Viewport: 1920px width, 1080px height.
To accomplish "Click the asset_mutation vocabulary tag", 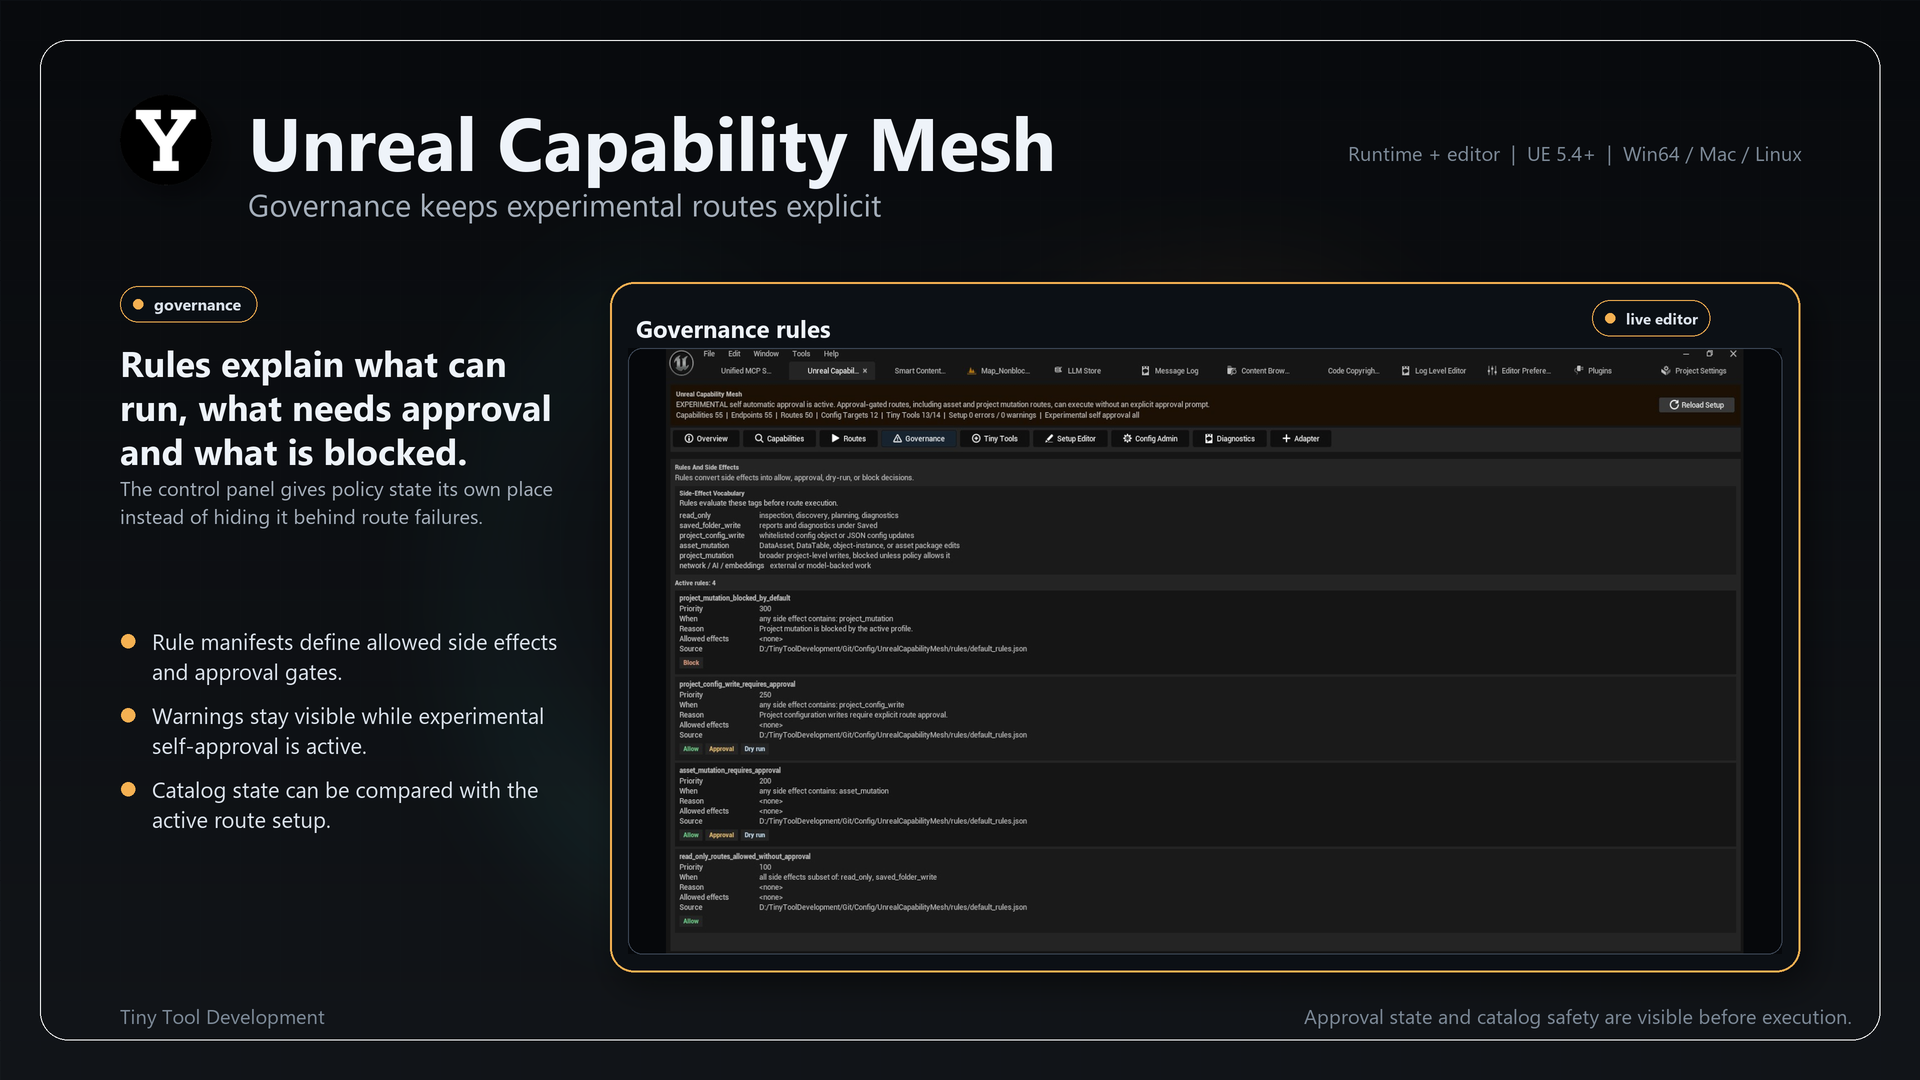I will [x=704, y=546].
